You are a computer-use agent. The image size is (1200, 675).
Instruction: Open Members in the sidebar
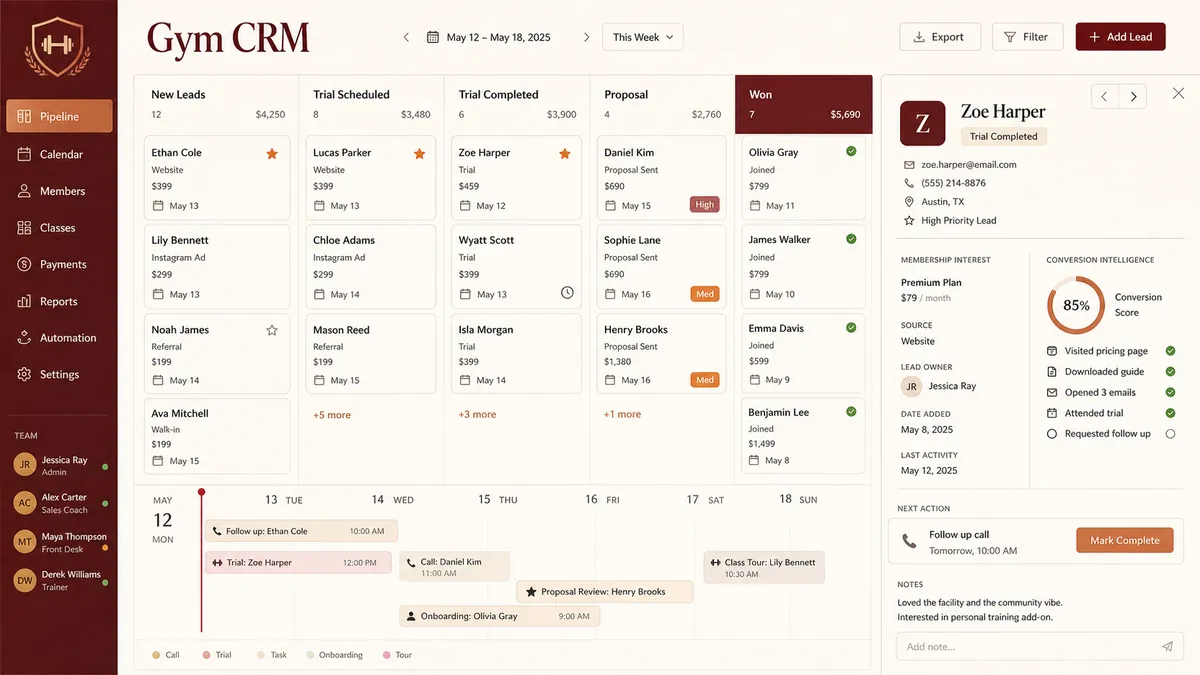[x=59, y=191]
